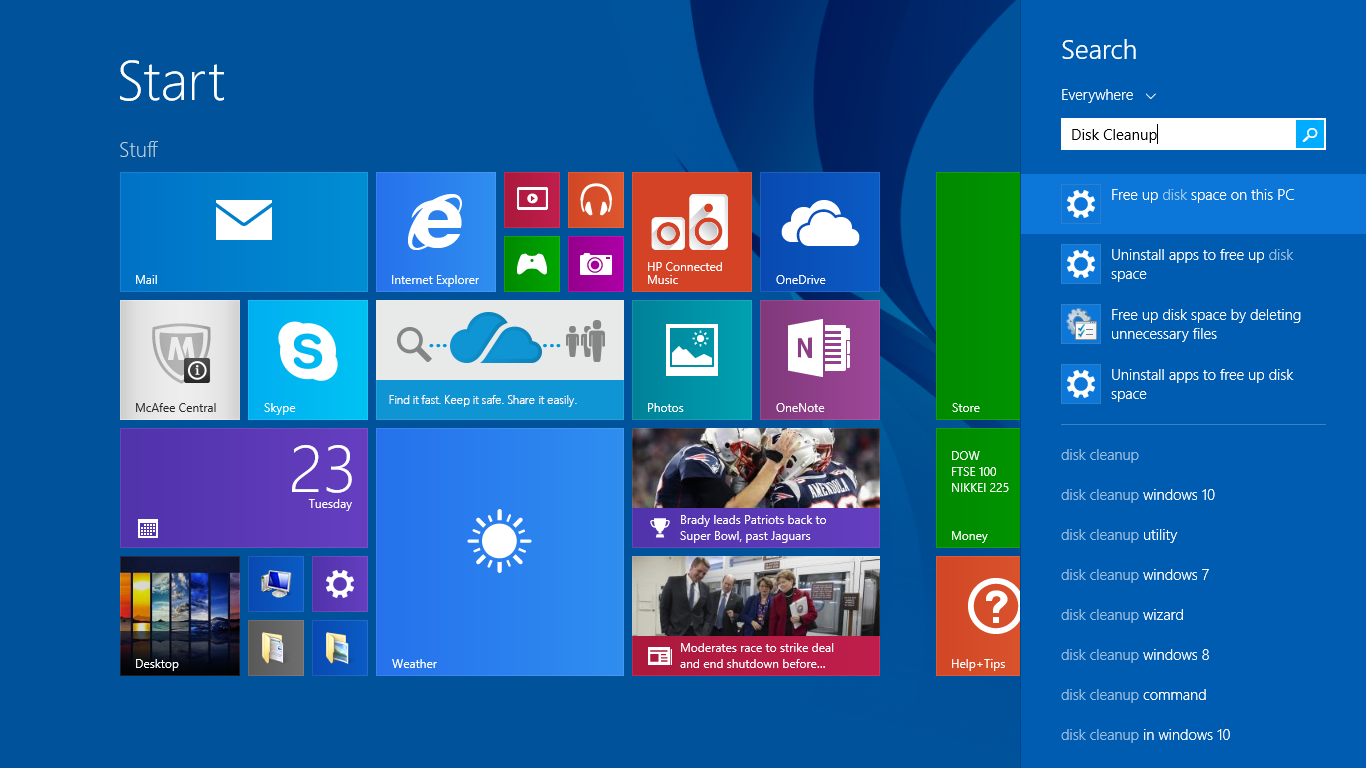Viewport: 1366px width, 768px height.
Task: Open the Help+Tips tile
Action: coord(978,616)
